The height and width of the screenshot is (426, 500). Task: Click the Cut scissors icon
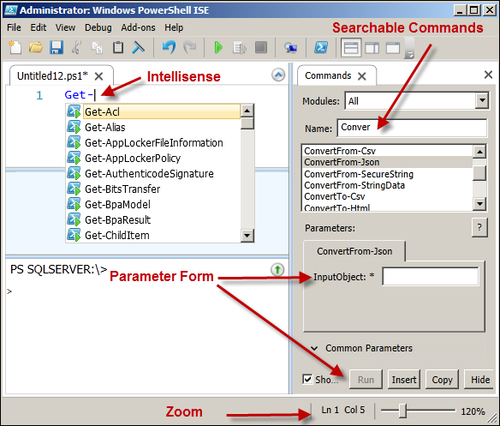(x=77, y=47)
